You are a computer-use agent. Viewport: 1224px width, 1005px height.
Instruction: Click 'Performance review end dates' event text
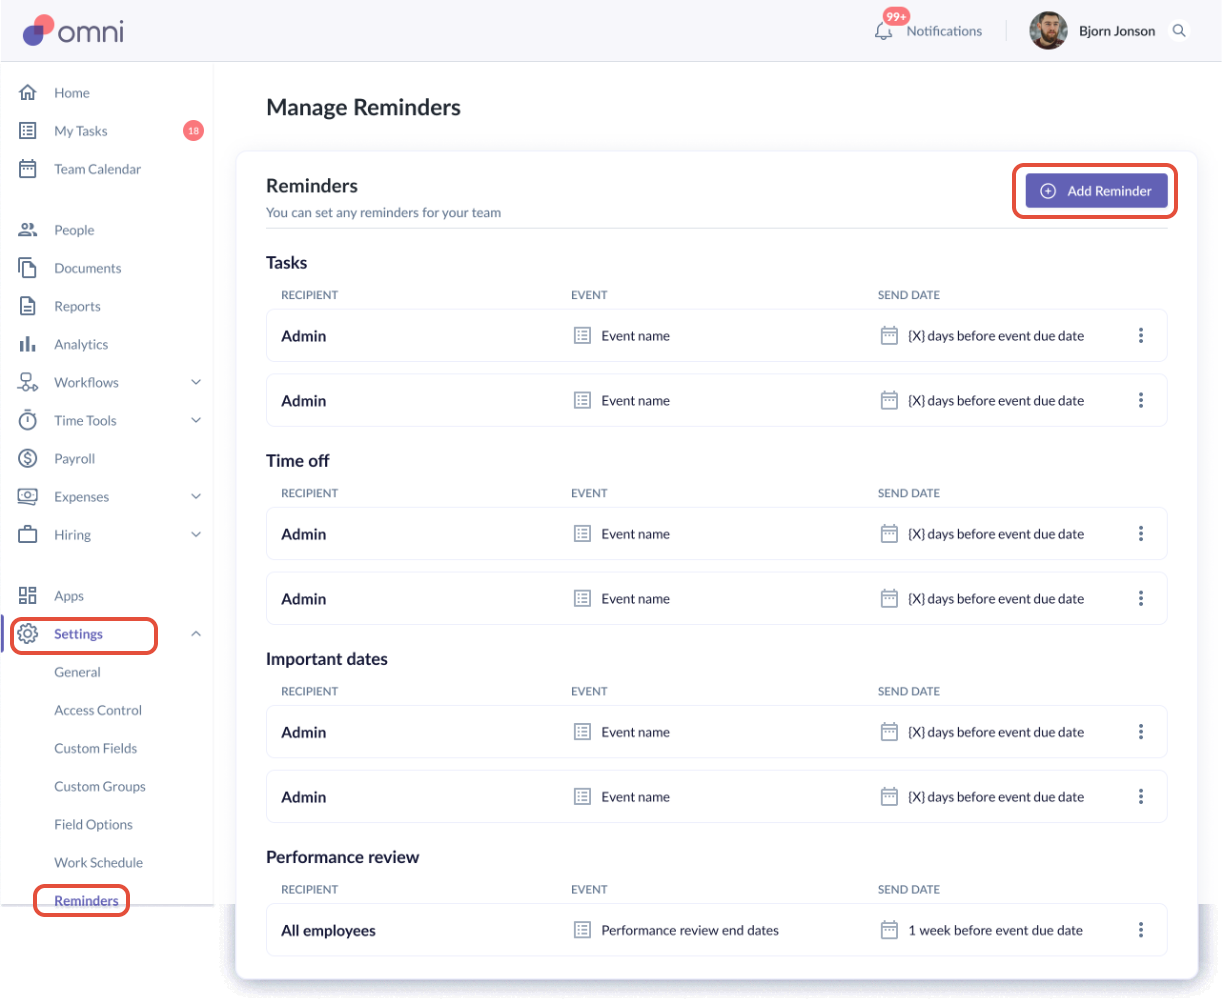click(x=690, y=930)
